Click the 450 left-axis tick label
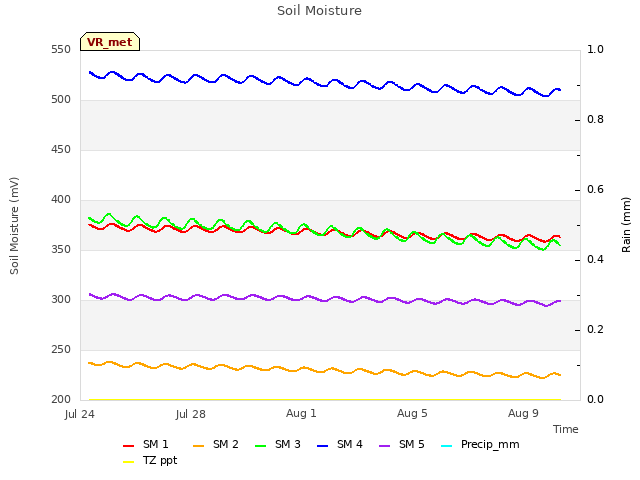The height and width of the screenshot is (480, 640). tap(61, 150)
